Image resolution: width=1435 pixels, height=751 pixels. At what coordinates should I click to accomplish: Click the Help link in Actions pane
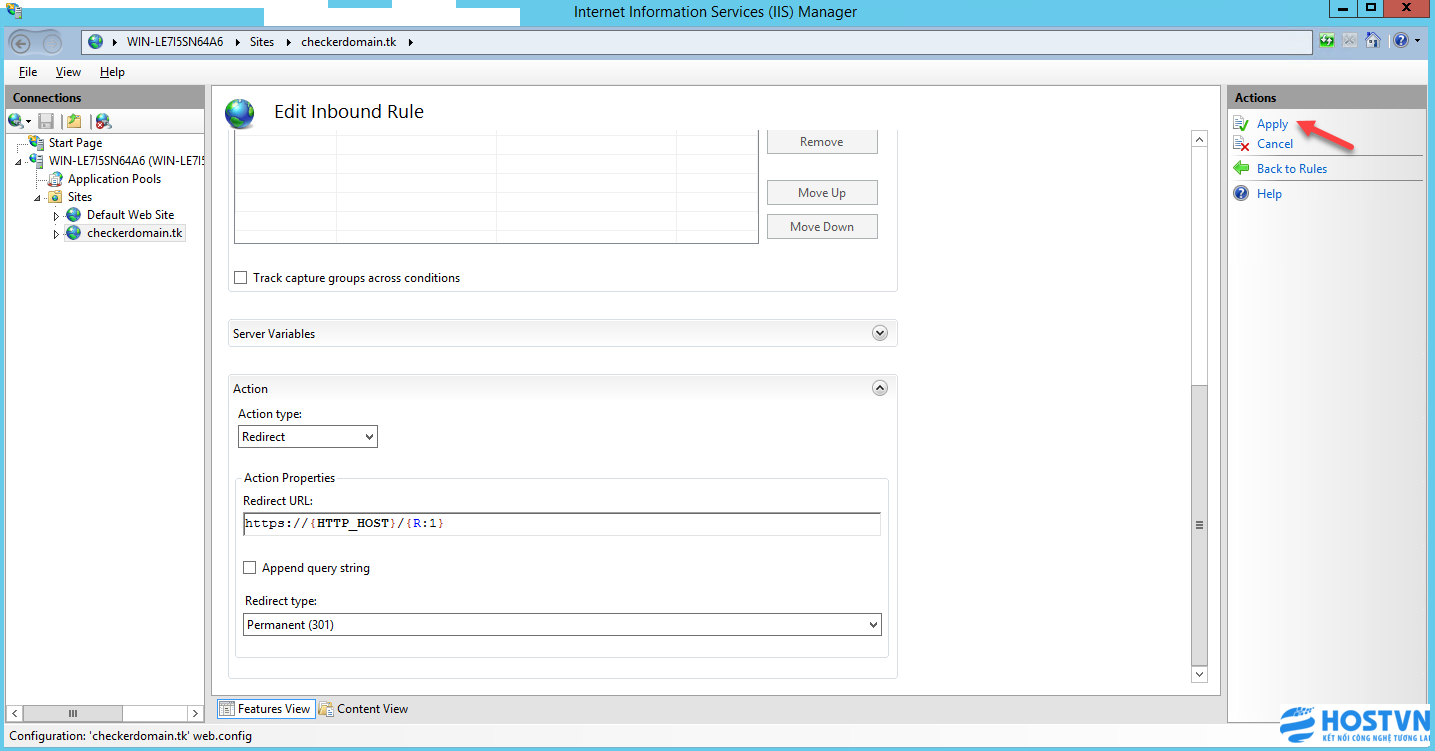pos(1269,194)
